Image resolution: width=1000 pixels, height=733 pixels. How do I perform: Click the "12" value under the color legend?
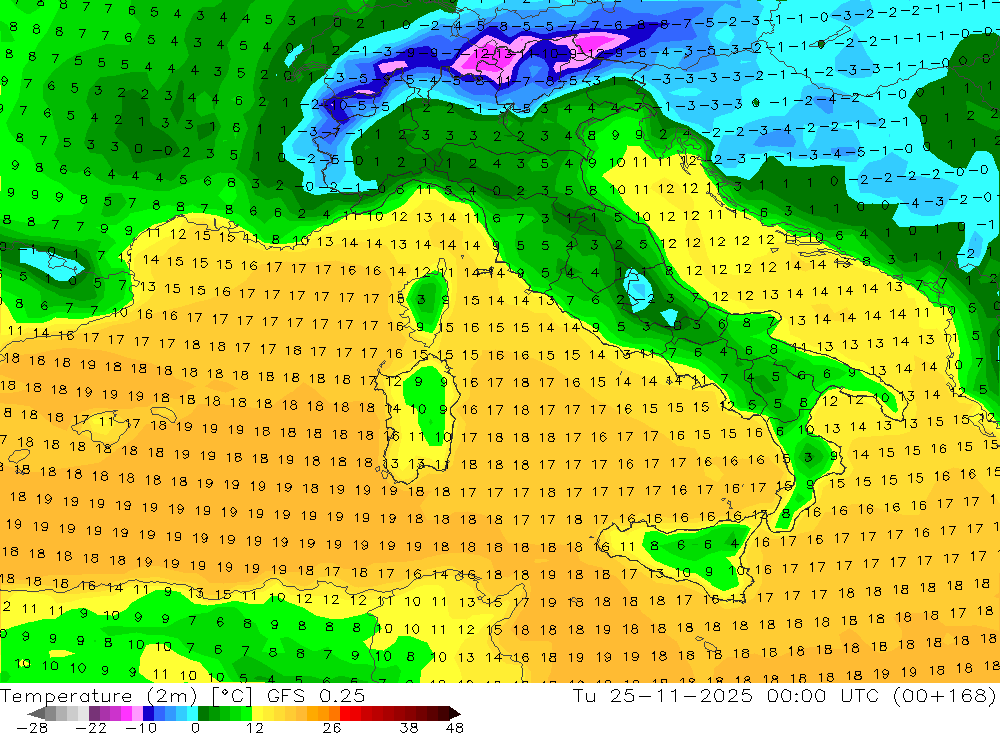254,728
